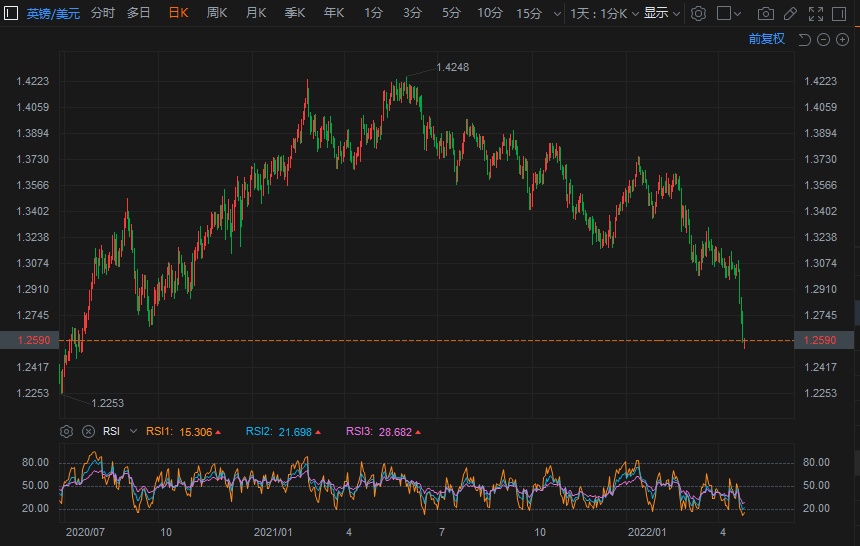The height and width of the screenshot is (546, 860).
Task: Switch to 分时 intraday tab
Action: (x=102, y=13)
